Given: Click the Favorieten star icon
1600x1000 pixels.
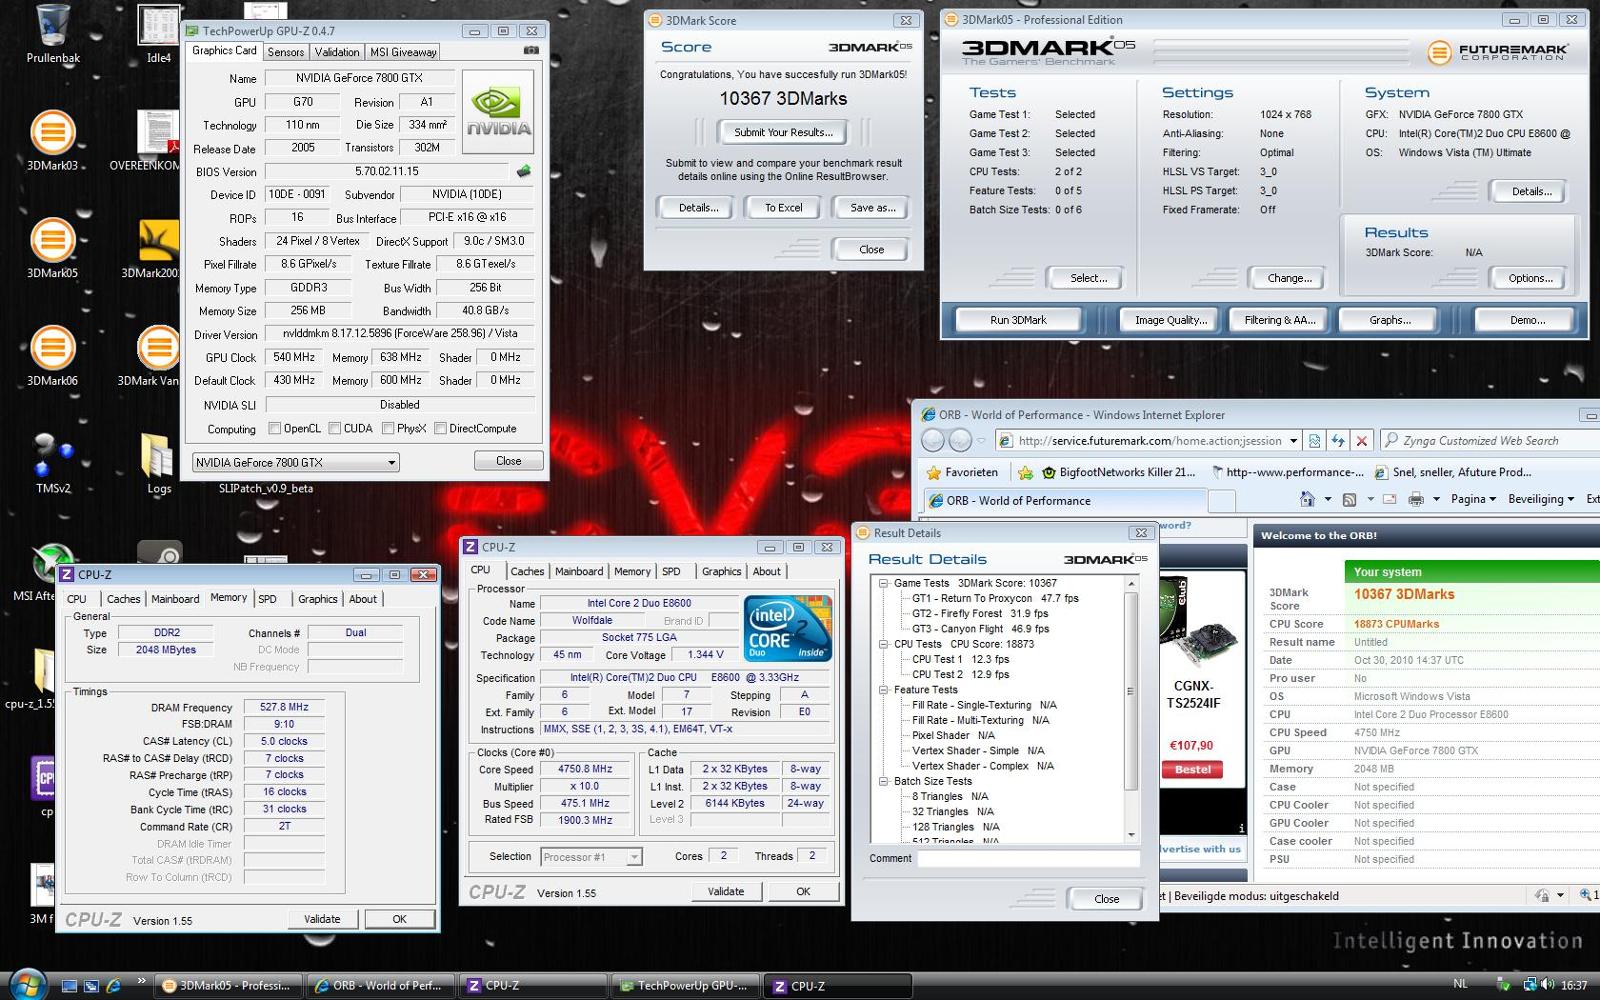Looking at the screenshot, I should coord(934,472).
